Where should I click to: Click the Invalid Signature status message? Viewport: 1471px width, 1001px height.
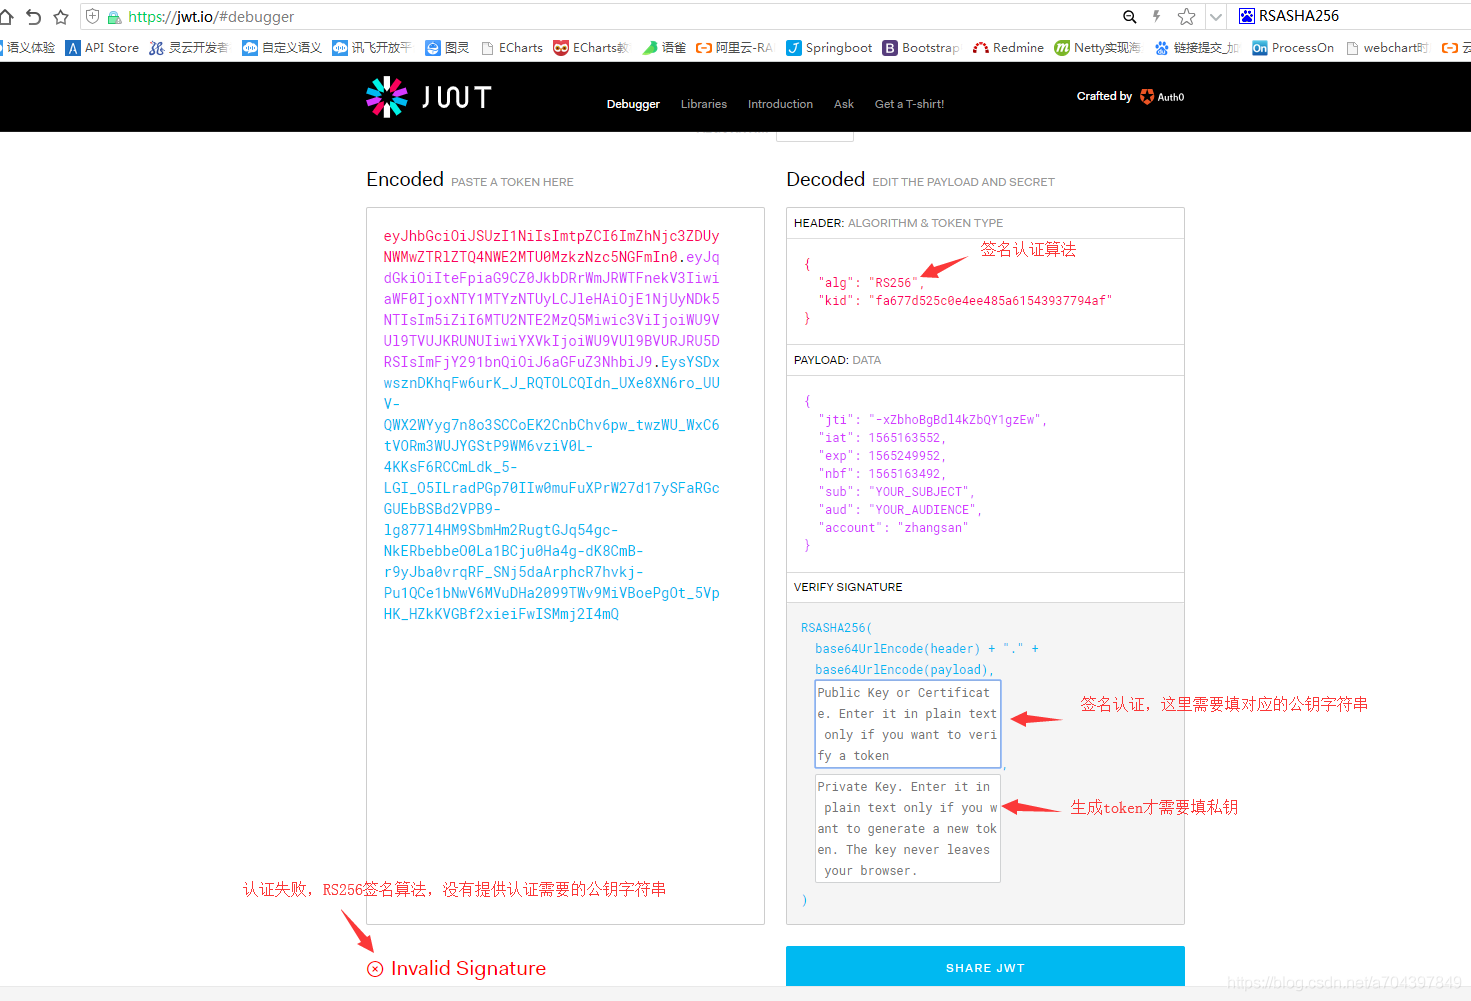click(457, 968)
